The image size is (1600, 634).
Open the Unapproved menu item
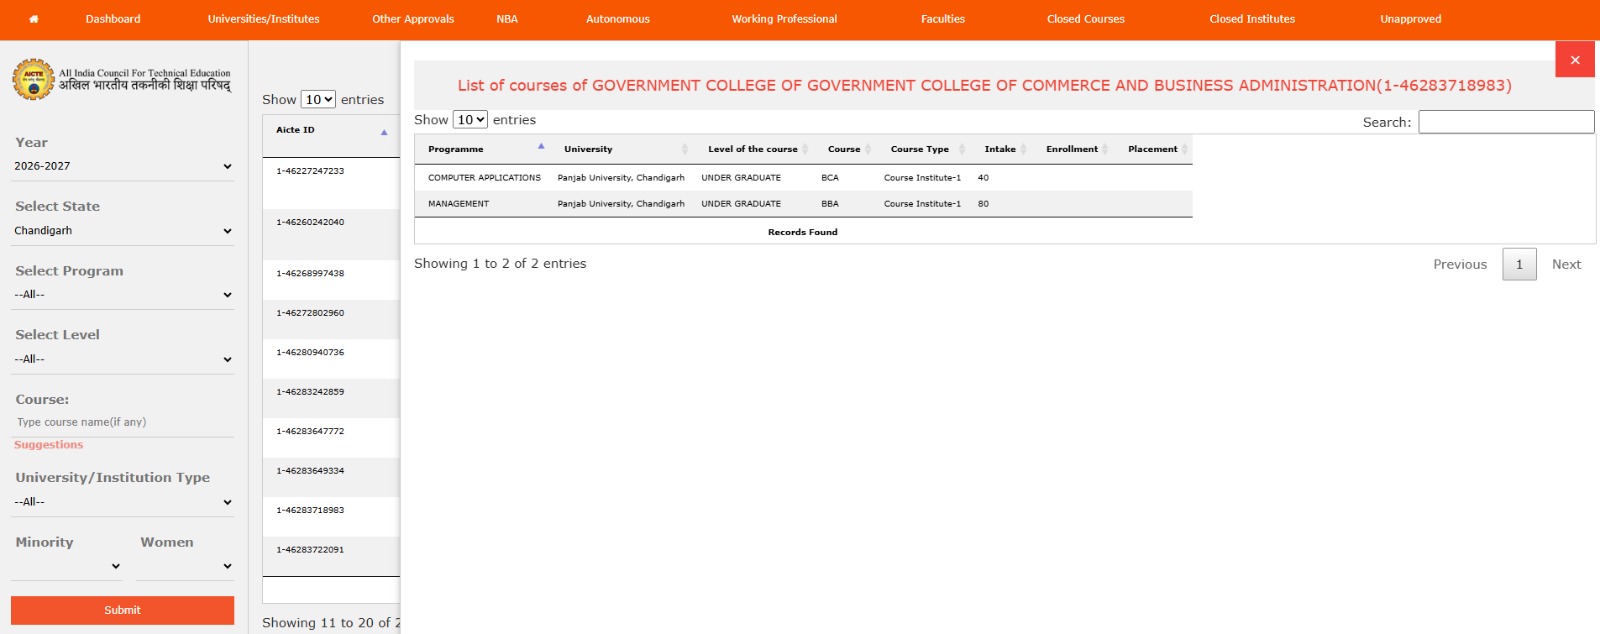point(1411,19)
